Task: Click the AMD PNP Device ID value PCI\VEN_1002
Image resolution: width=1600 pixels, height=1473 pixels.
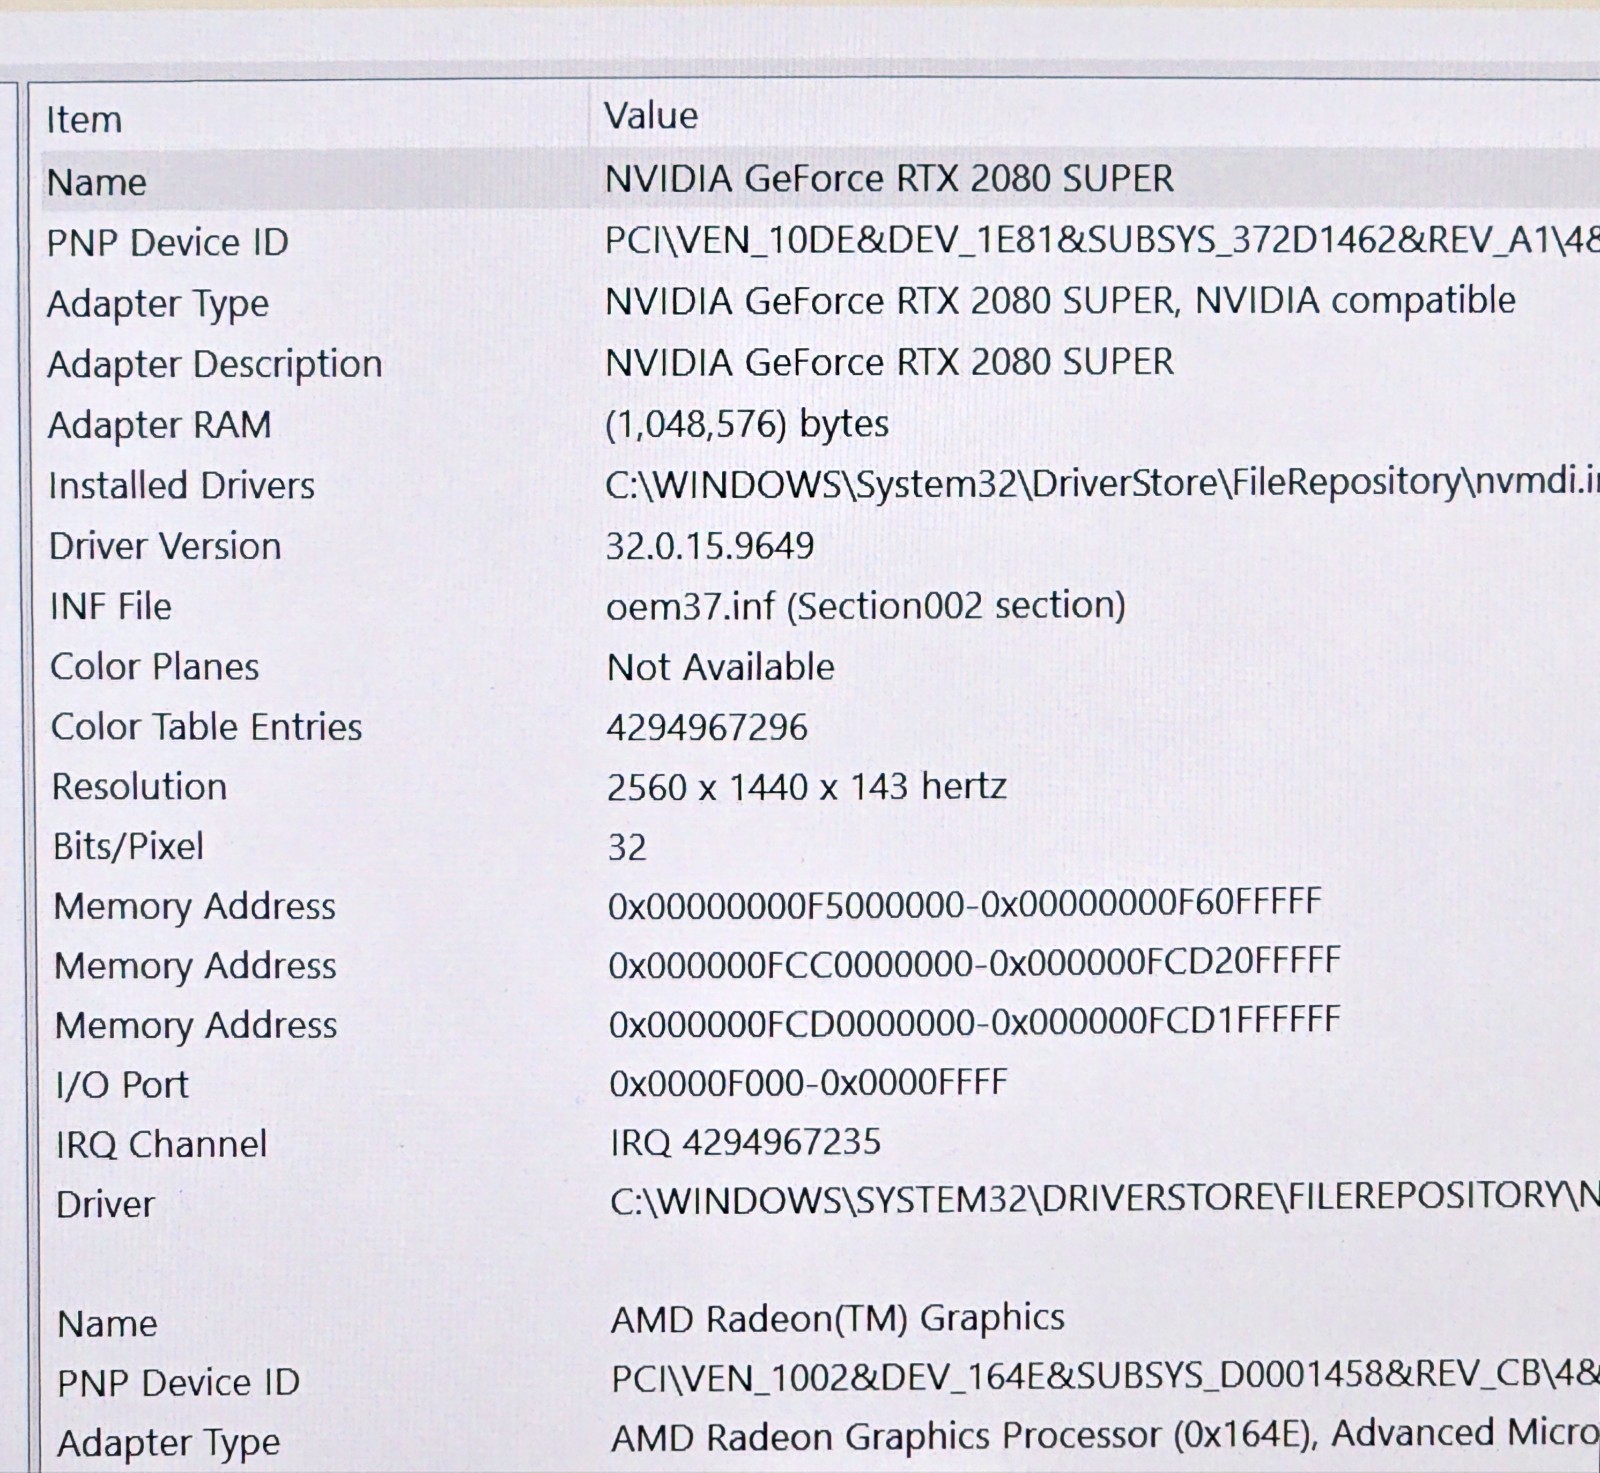Action: pos(1105,1378)
